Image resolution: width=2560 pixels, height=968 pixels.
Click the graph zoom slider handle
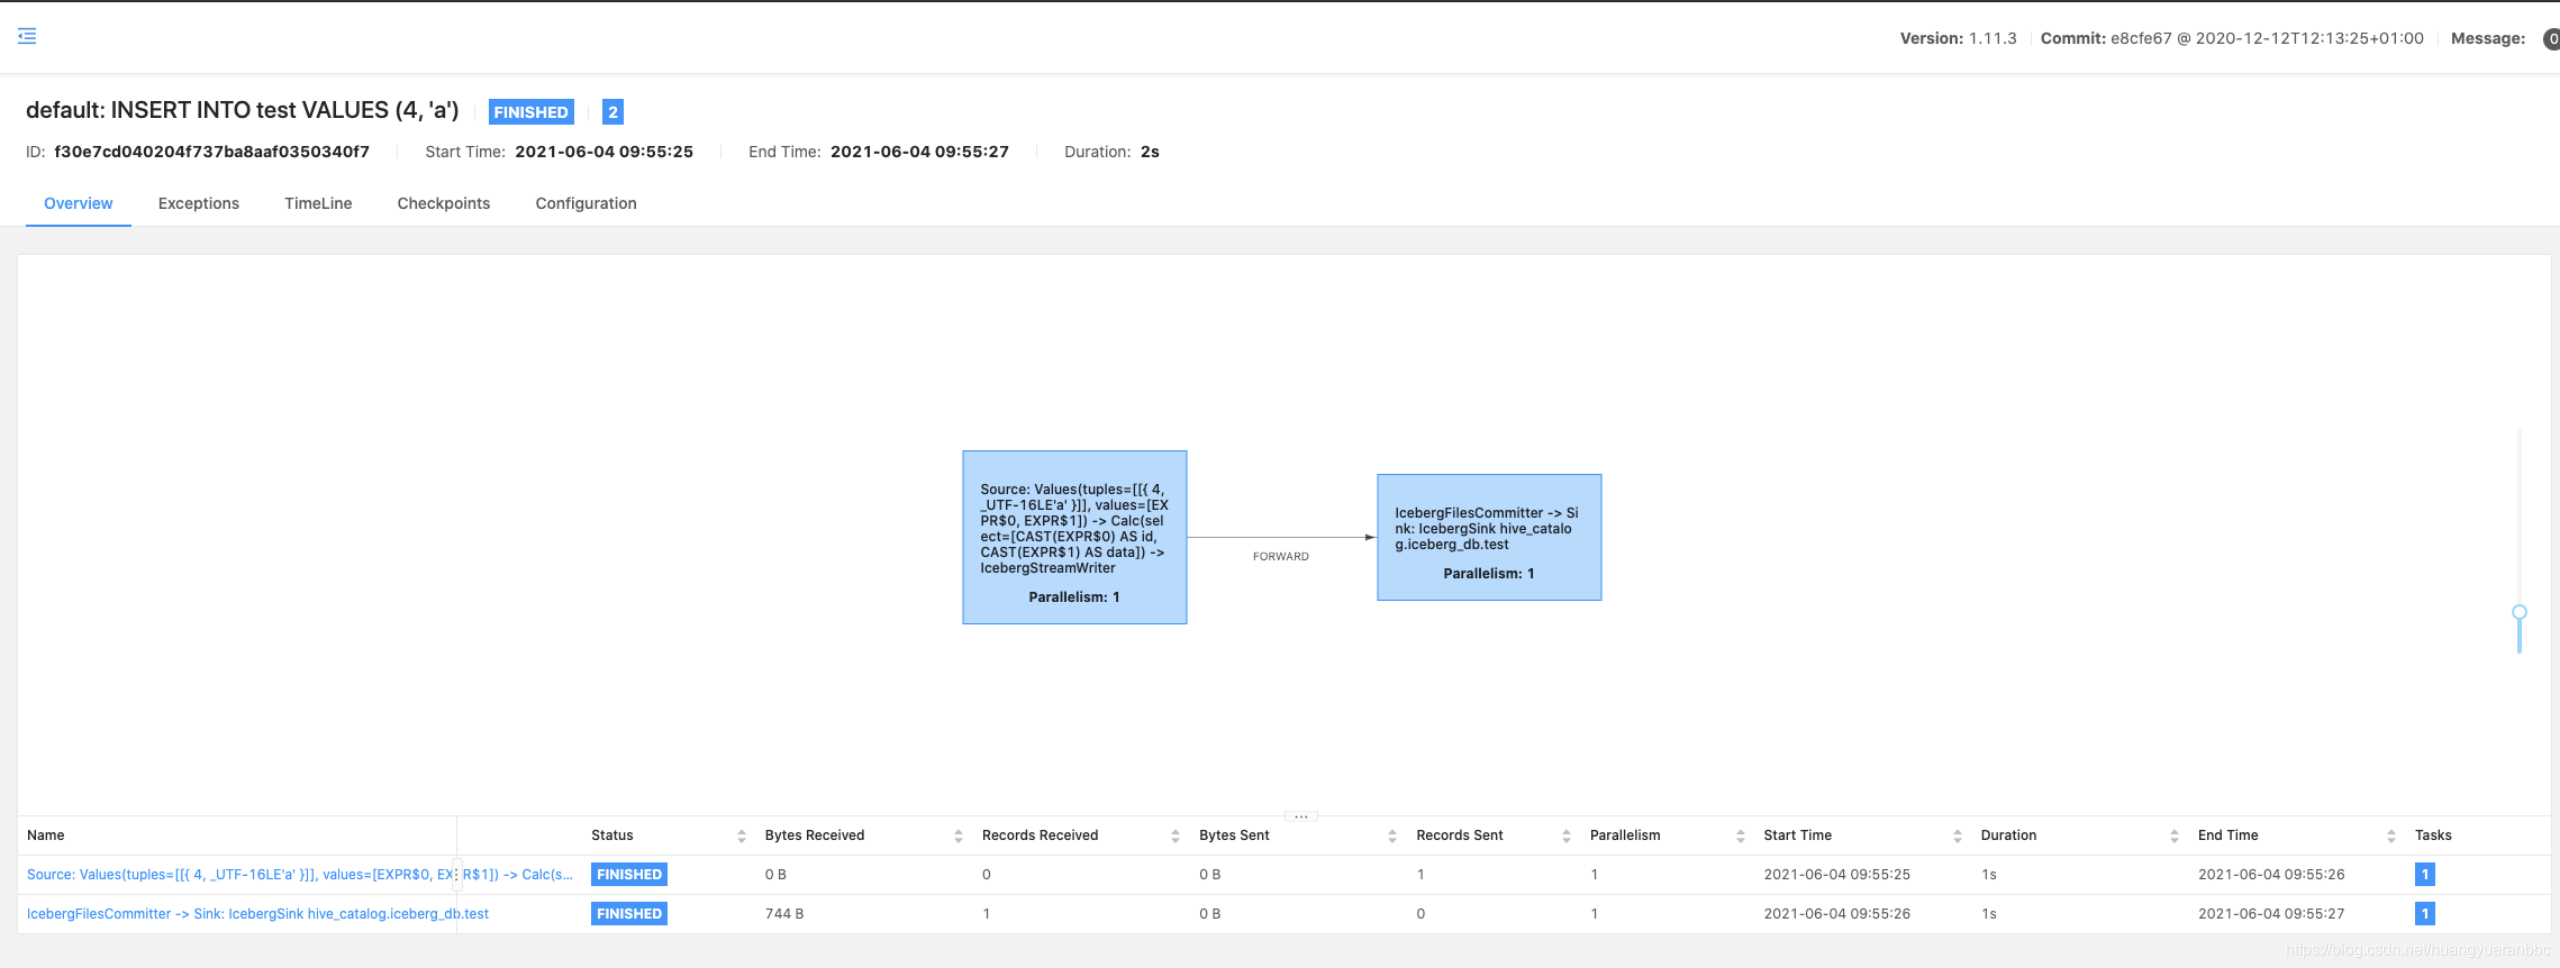tap(2519, 612)
